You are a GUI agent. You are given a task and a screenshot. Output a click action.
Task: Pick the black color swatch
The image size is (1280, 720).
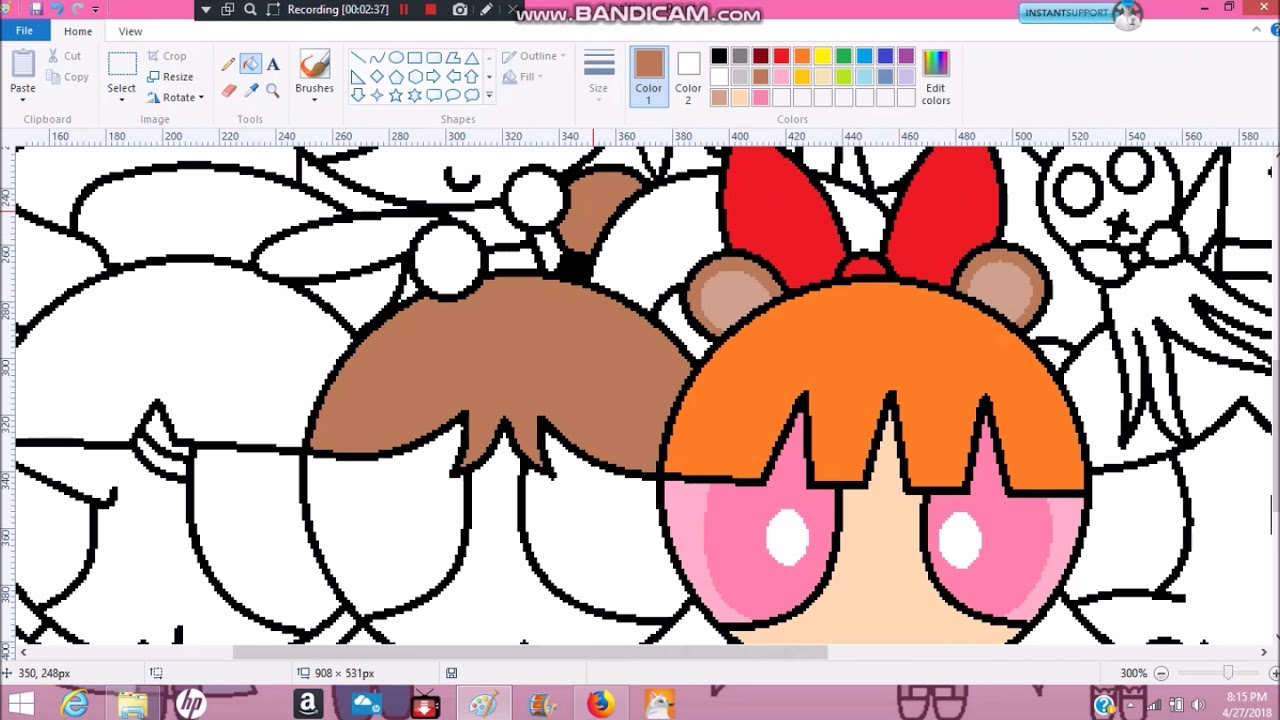[x=719, y=56]
